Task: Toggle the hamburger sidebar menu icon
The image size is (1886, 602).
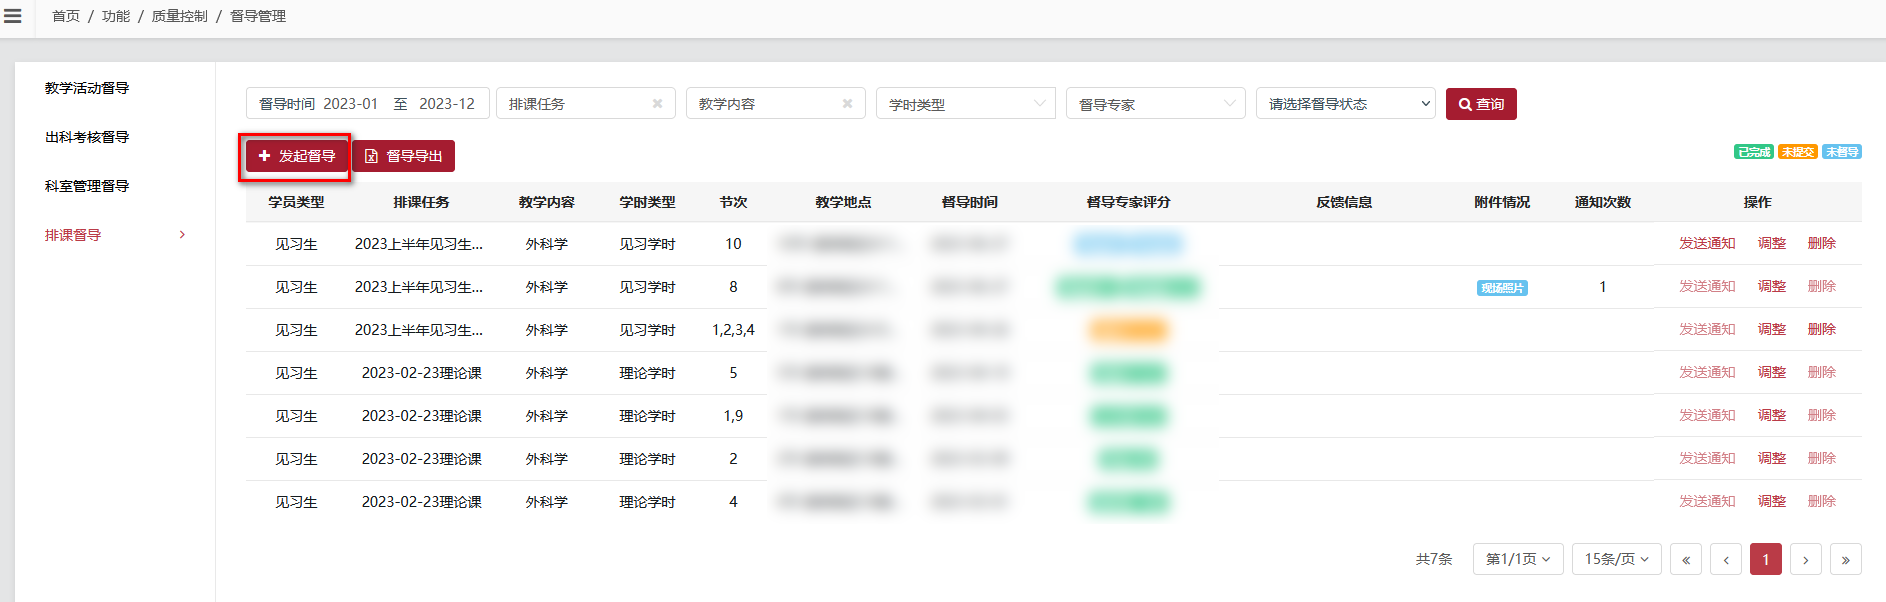Action: tap(13, 16)
